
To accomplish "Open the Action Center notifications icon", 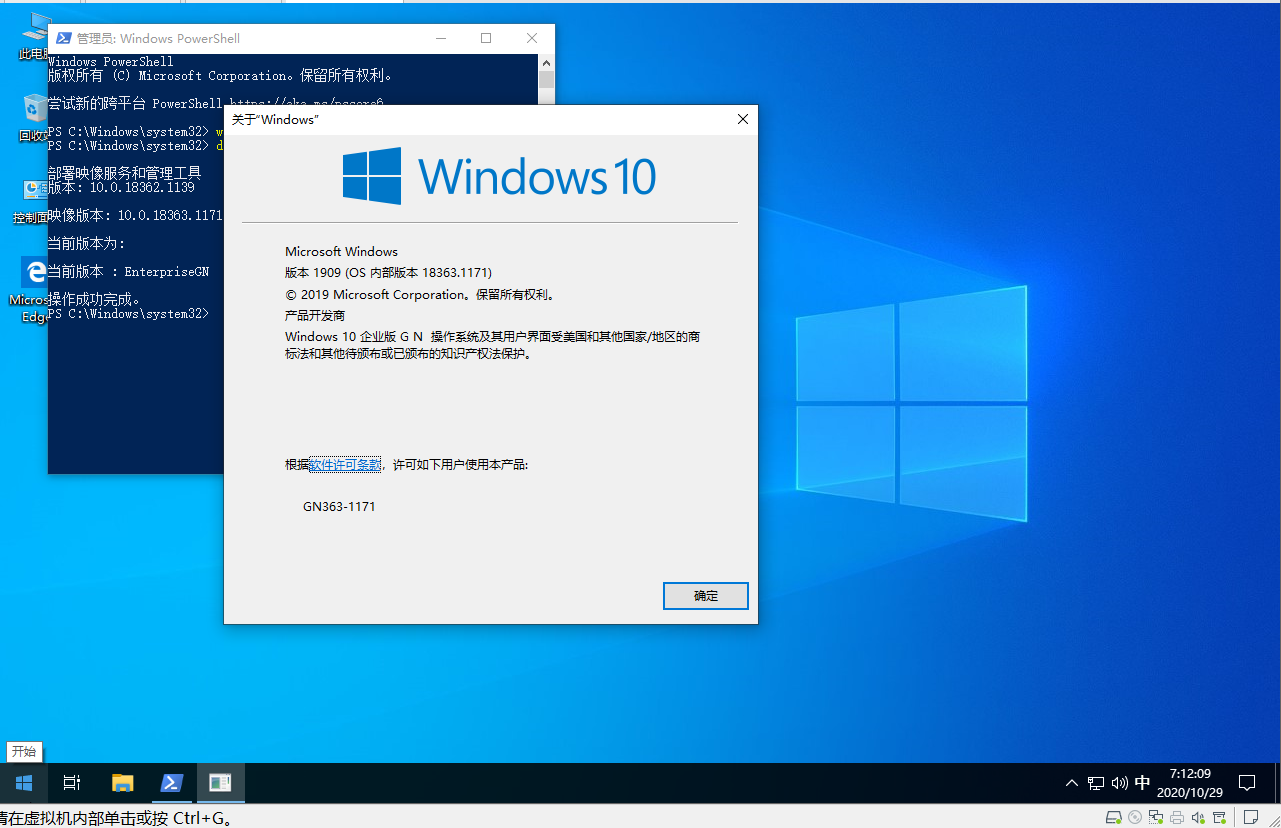I will click(x=1247, y=783).
